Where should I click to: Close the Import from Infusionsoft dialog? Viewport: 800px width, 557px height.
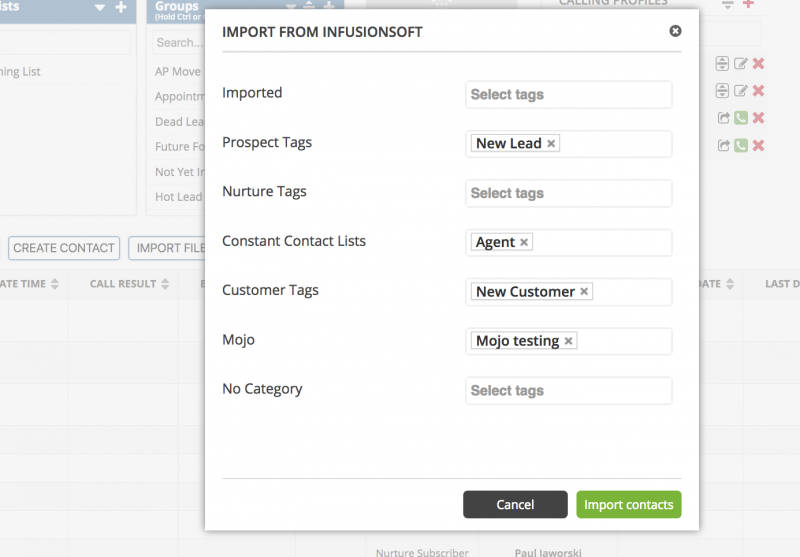pyautogui.click(x=675, y=31)
